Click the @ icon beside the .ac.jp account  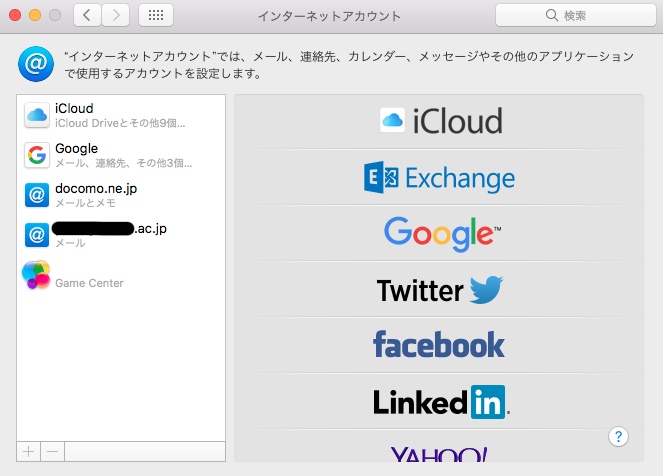[37, 235]
